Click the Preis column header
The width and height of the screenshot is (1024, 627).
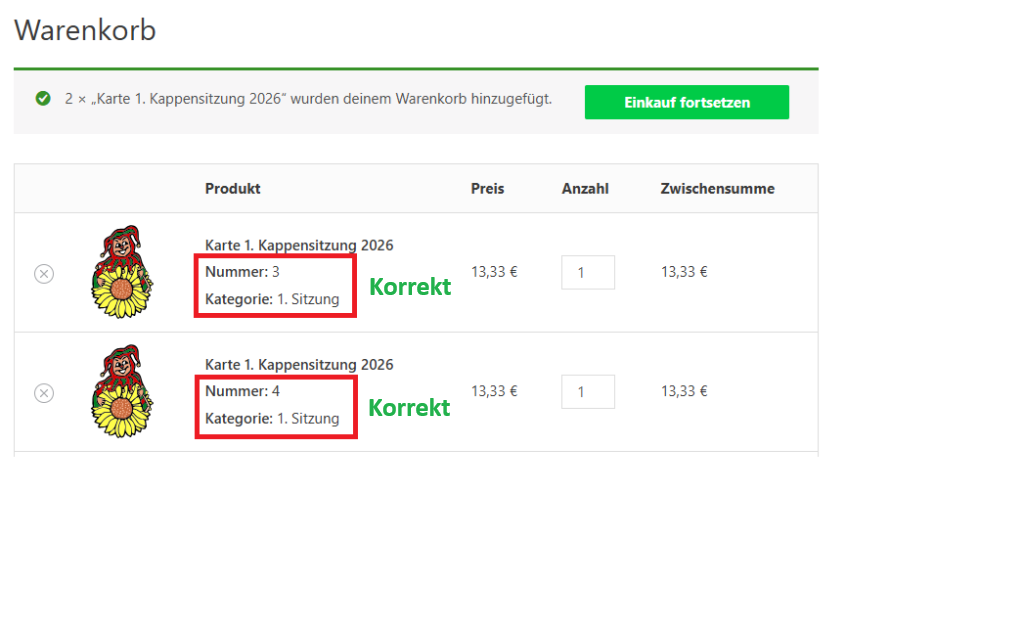pos(488,188)
